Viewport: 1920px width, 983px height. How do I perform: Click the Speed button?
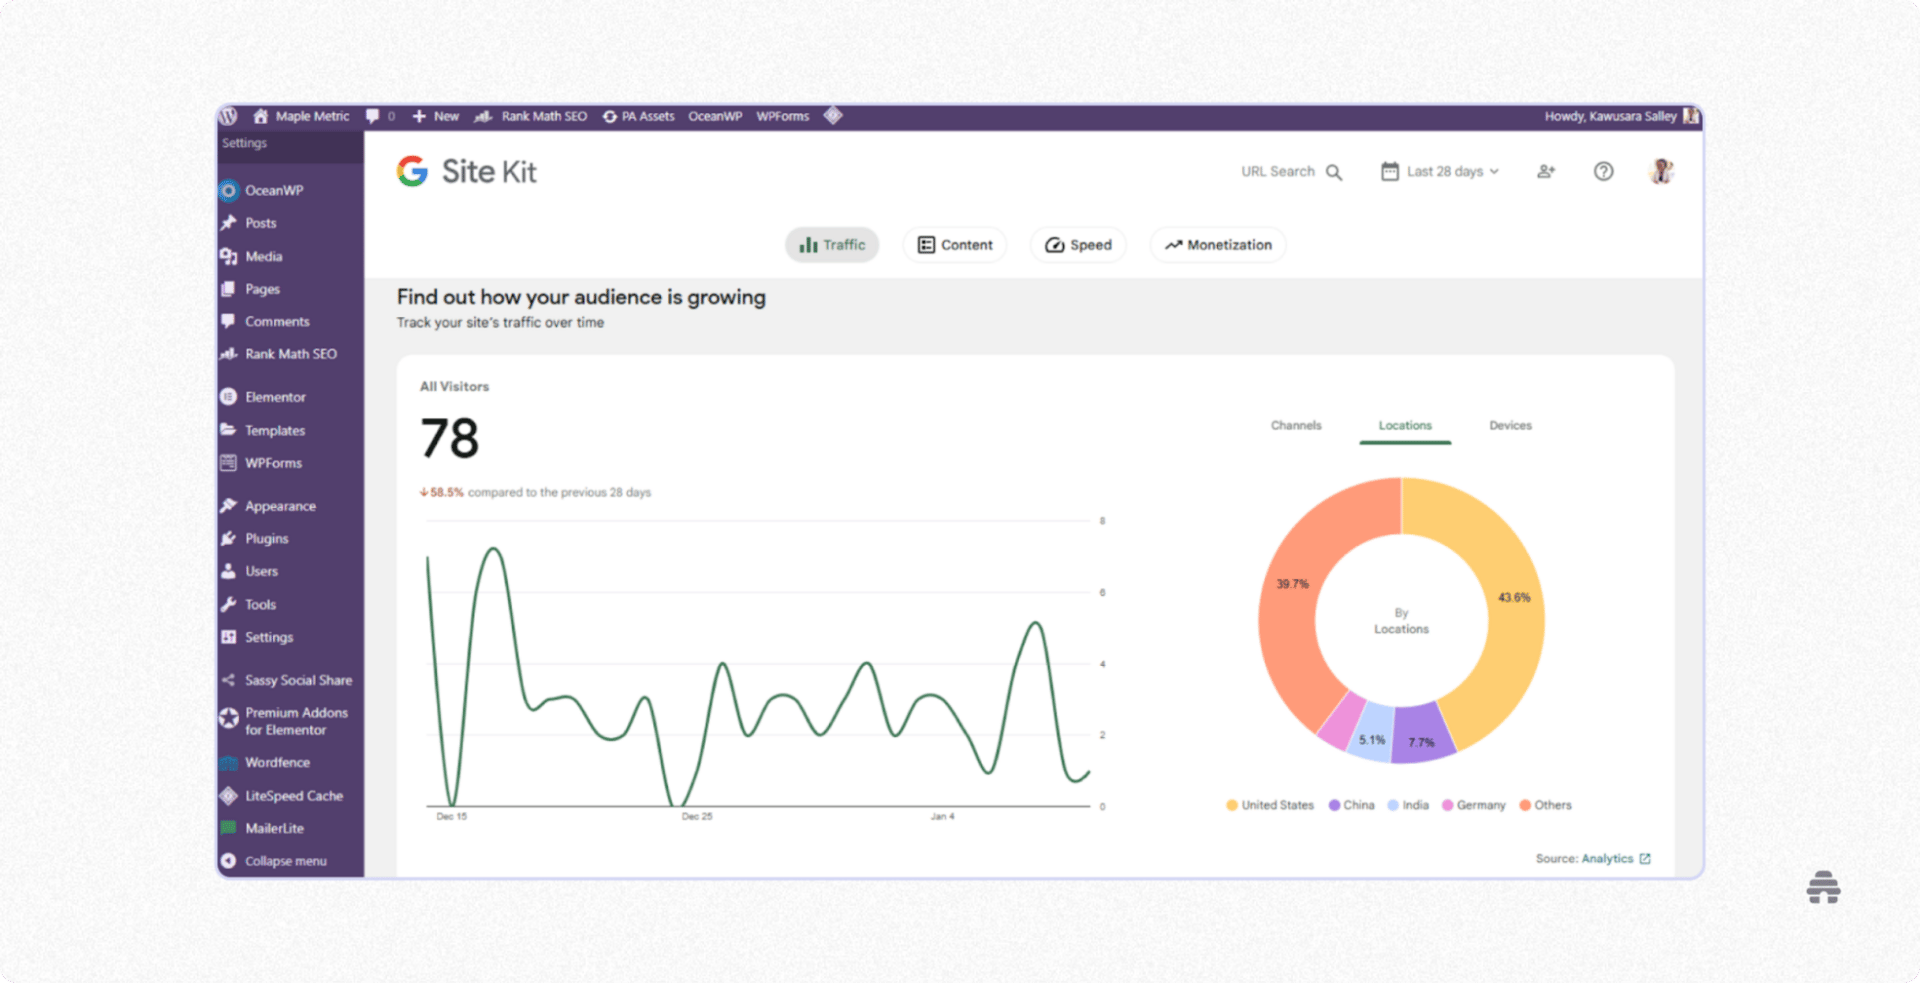(1077, 245)
